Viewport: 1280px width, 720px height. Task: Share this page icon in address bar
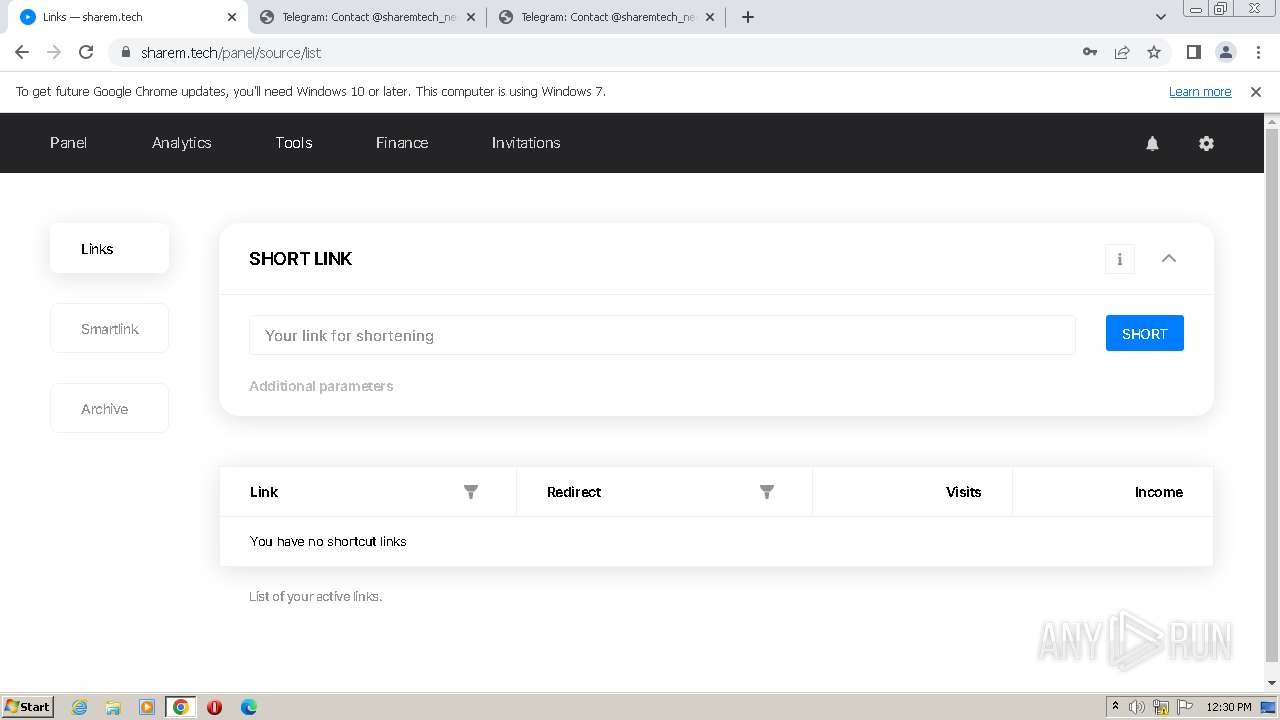pyautogui.click(x=1122, y=52)
